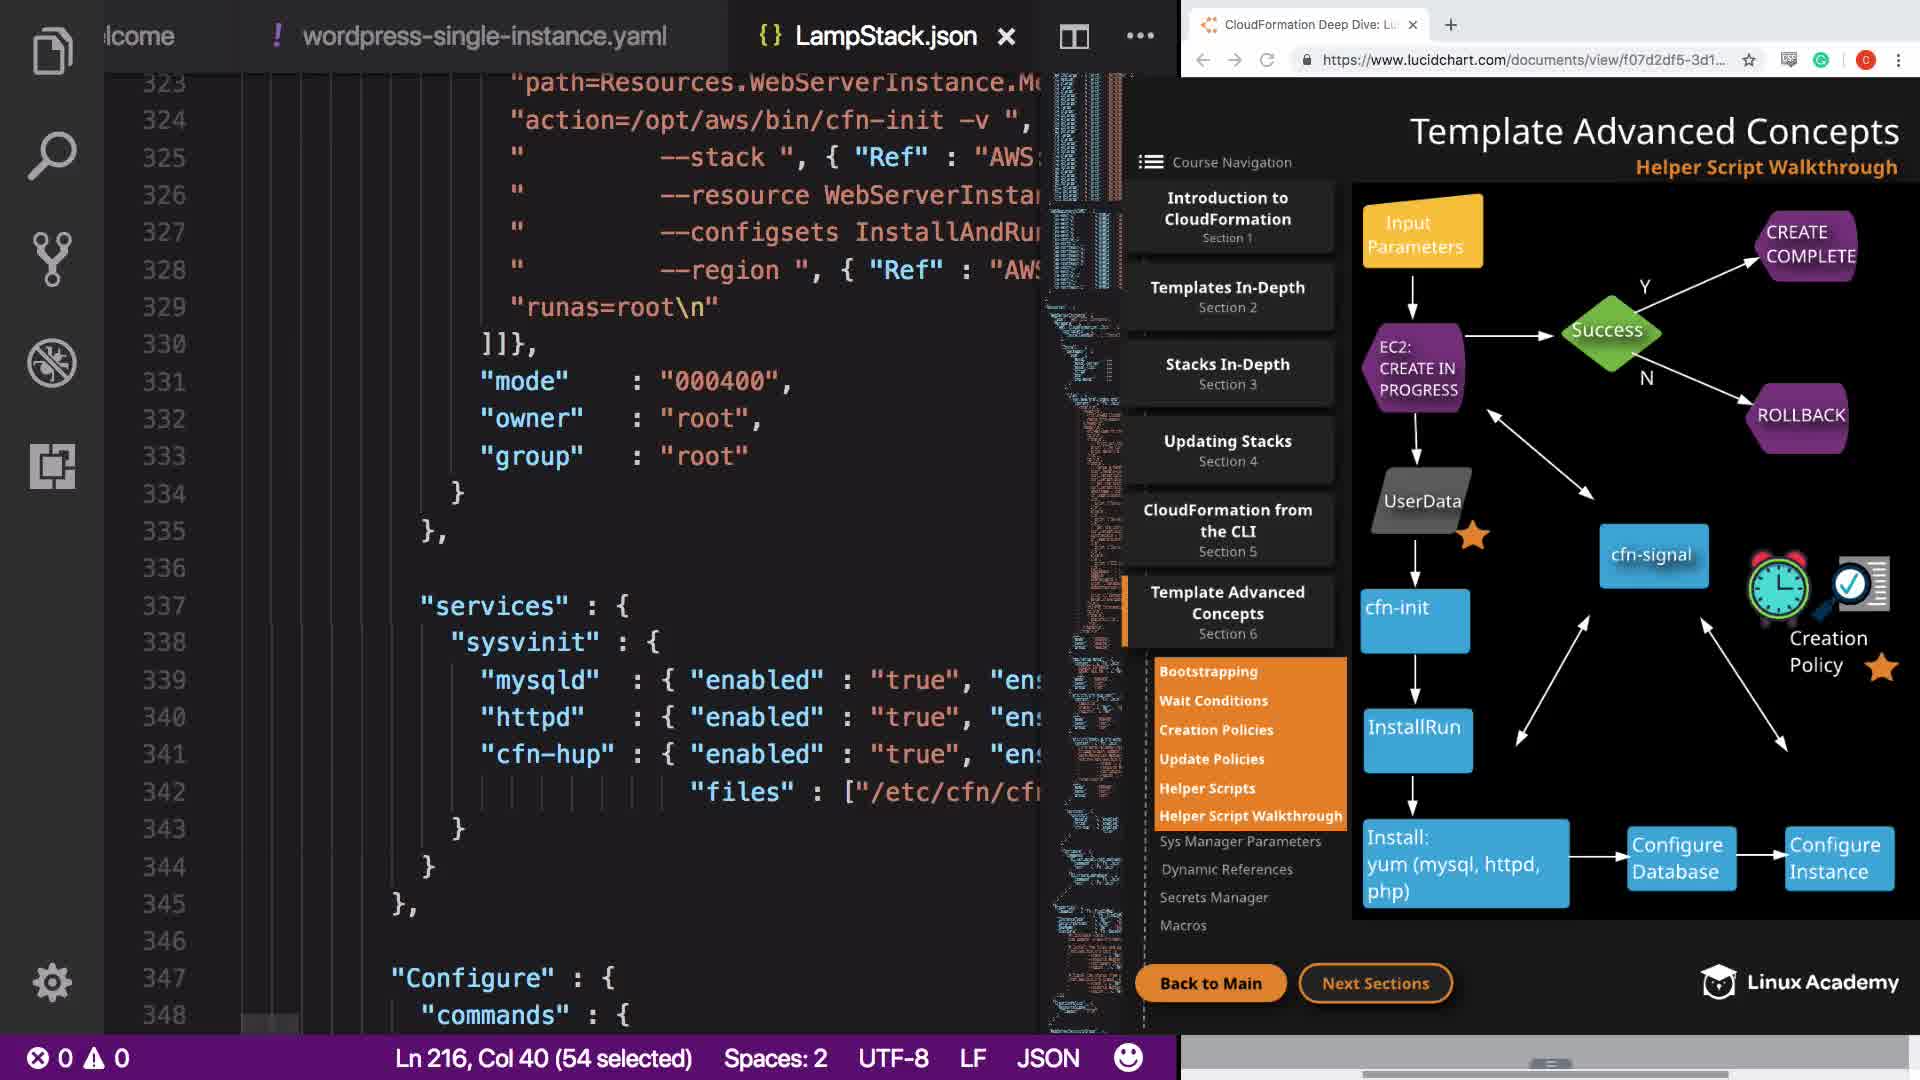Image resolution: width=1920 pixels, height=1080 pixels.
Task: Bookmark page with star icon
Action: 1748,60
